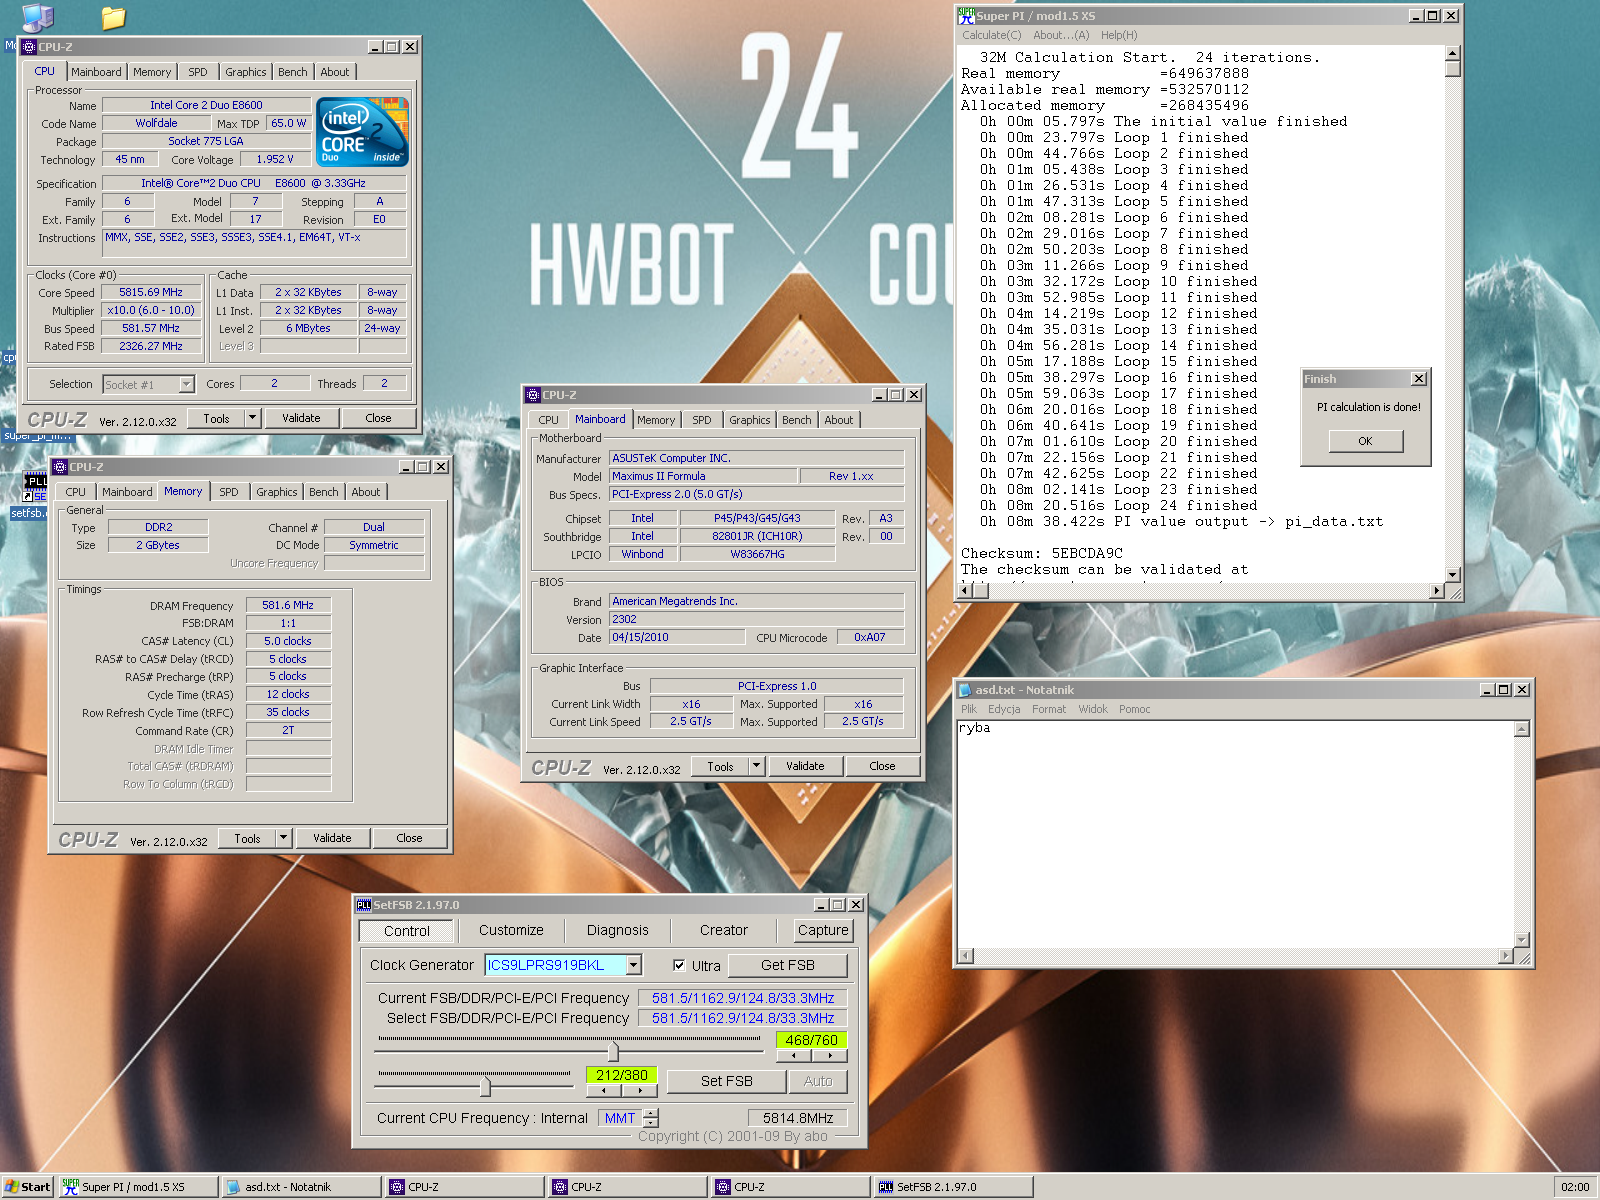Click the system tray clock showing 02:00
Image resolution: width=1600 pixels, height=1200 pixels.
tap(1575, 1187)
